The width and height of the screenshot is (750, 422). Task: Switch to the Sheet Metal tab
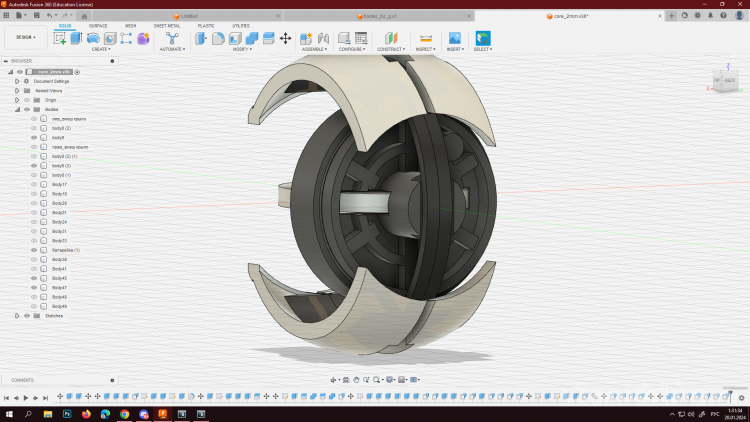click(167, 26)
